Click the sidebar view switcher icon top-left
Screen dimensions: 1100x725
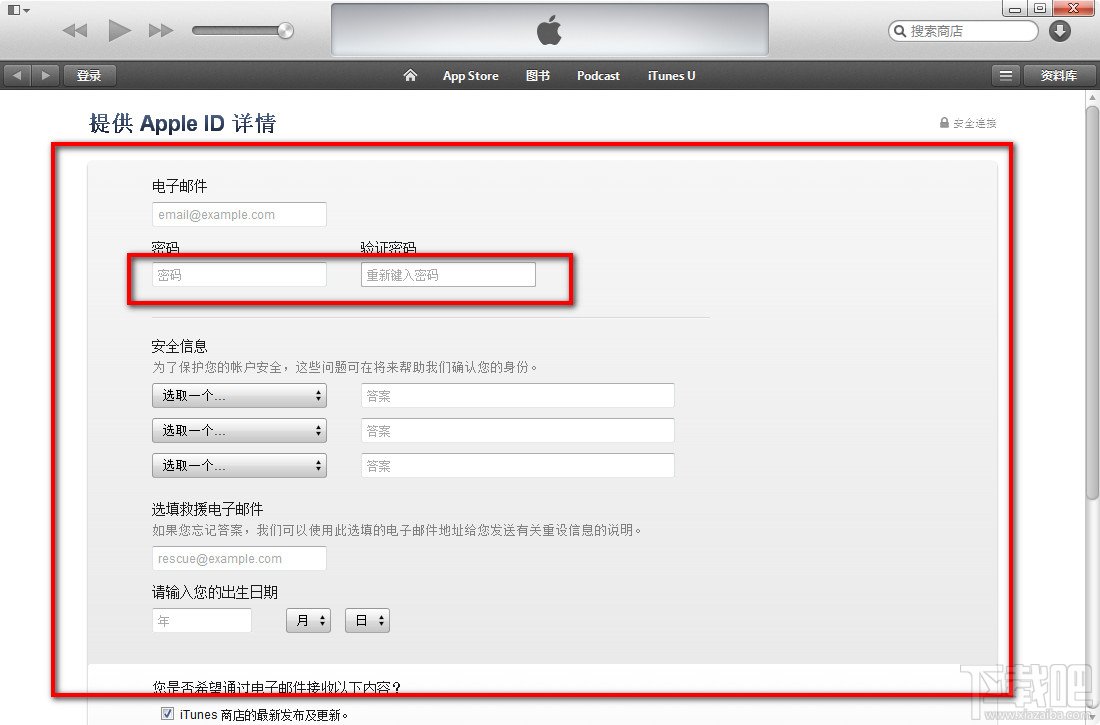pyautogui.click(x=14, y=8)
